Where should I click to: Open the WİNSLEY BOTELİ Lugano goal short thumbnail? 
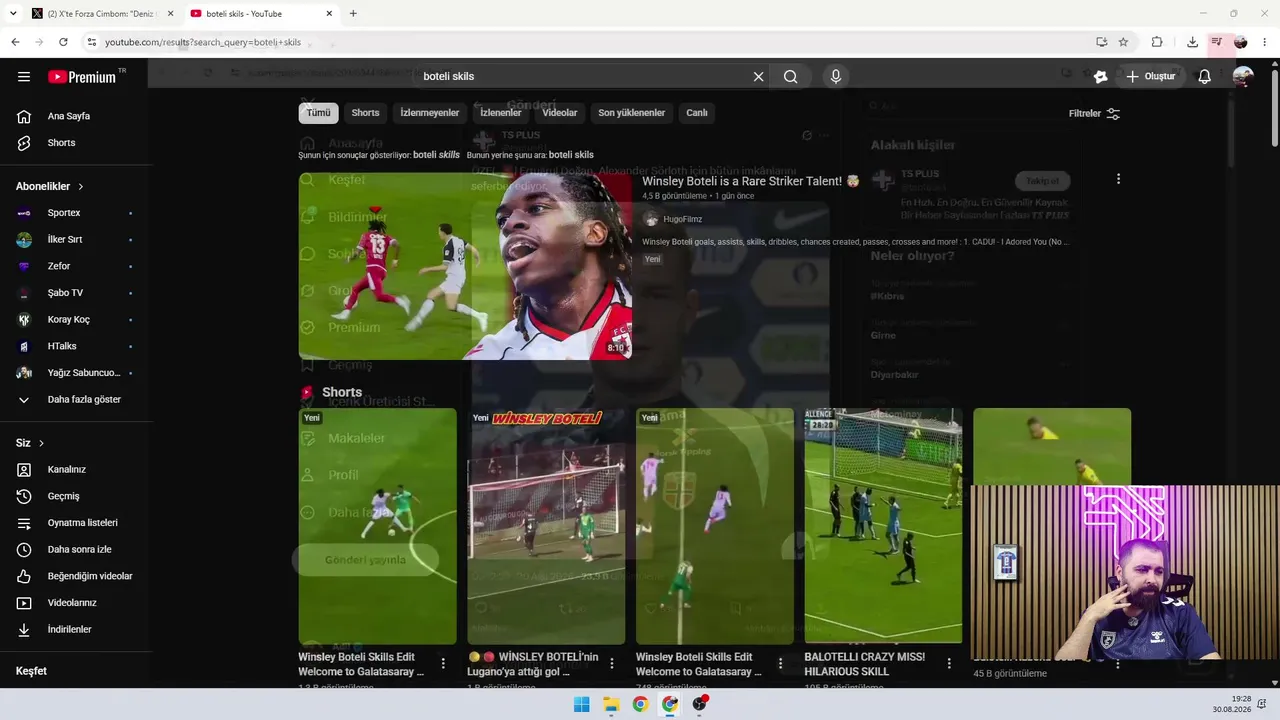coord(546,526)
